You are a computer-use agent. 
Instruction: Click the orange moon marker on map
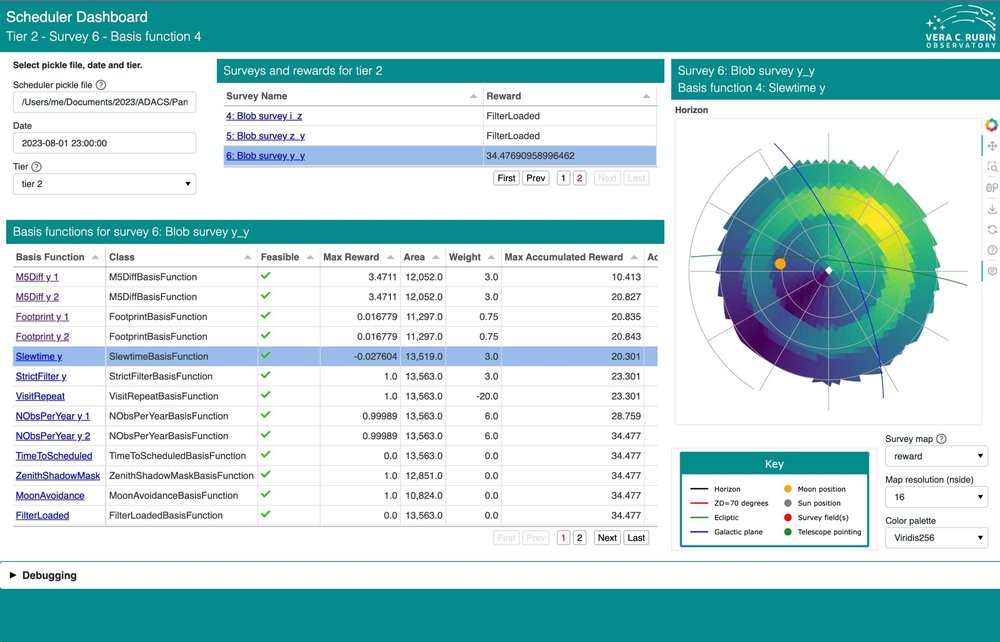point(780,263)
